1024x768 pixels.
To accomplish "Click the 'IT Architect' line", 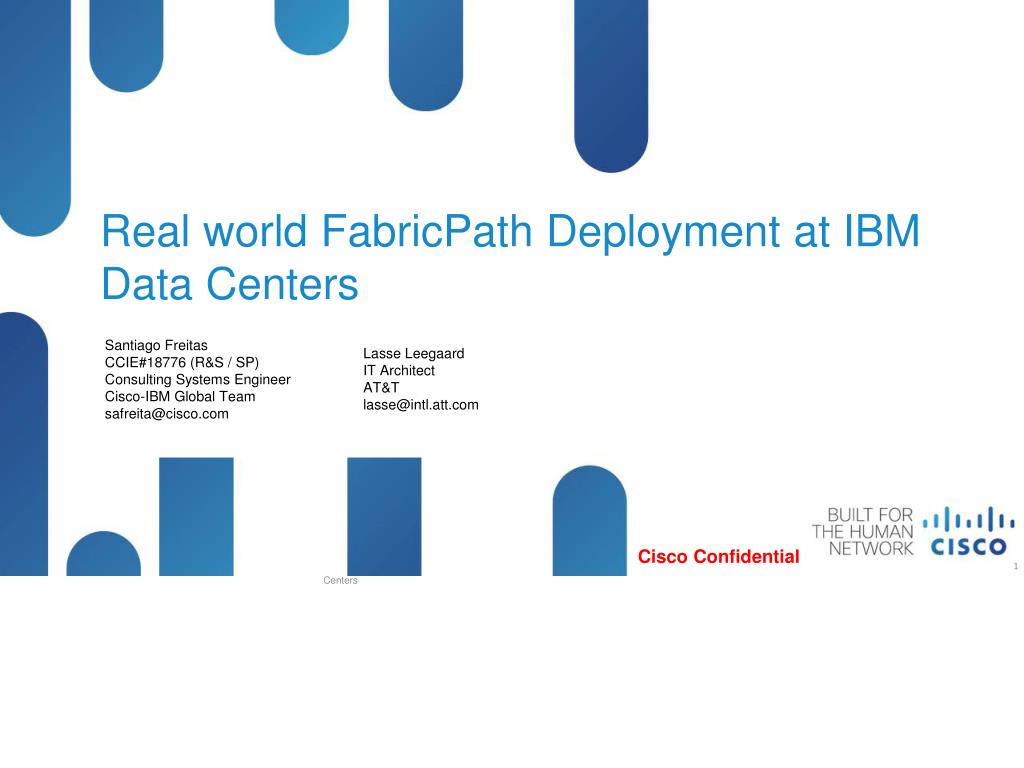I will (x=398, y=370).
